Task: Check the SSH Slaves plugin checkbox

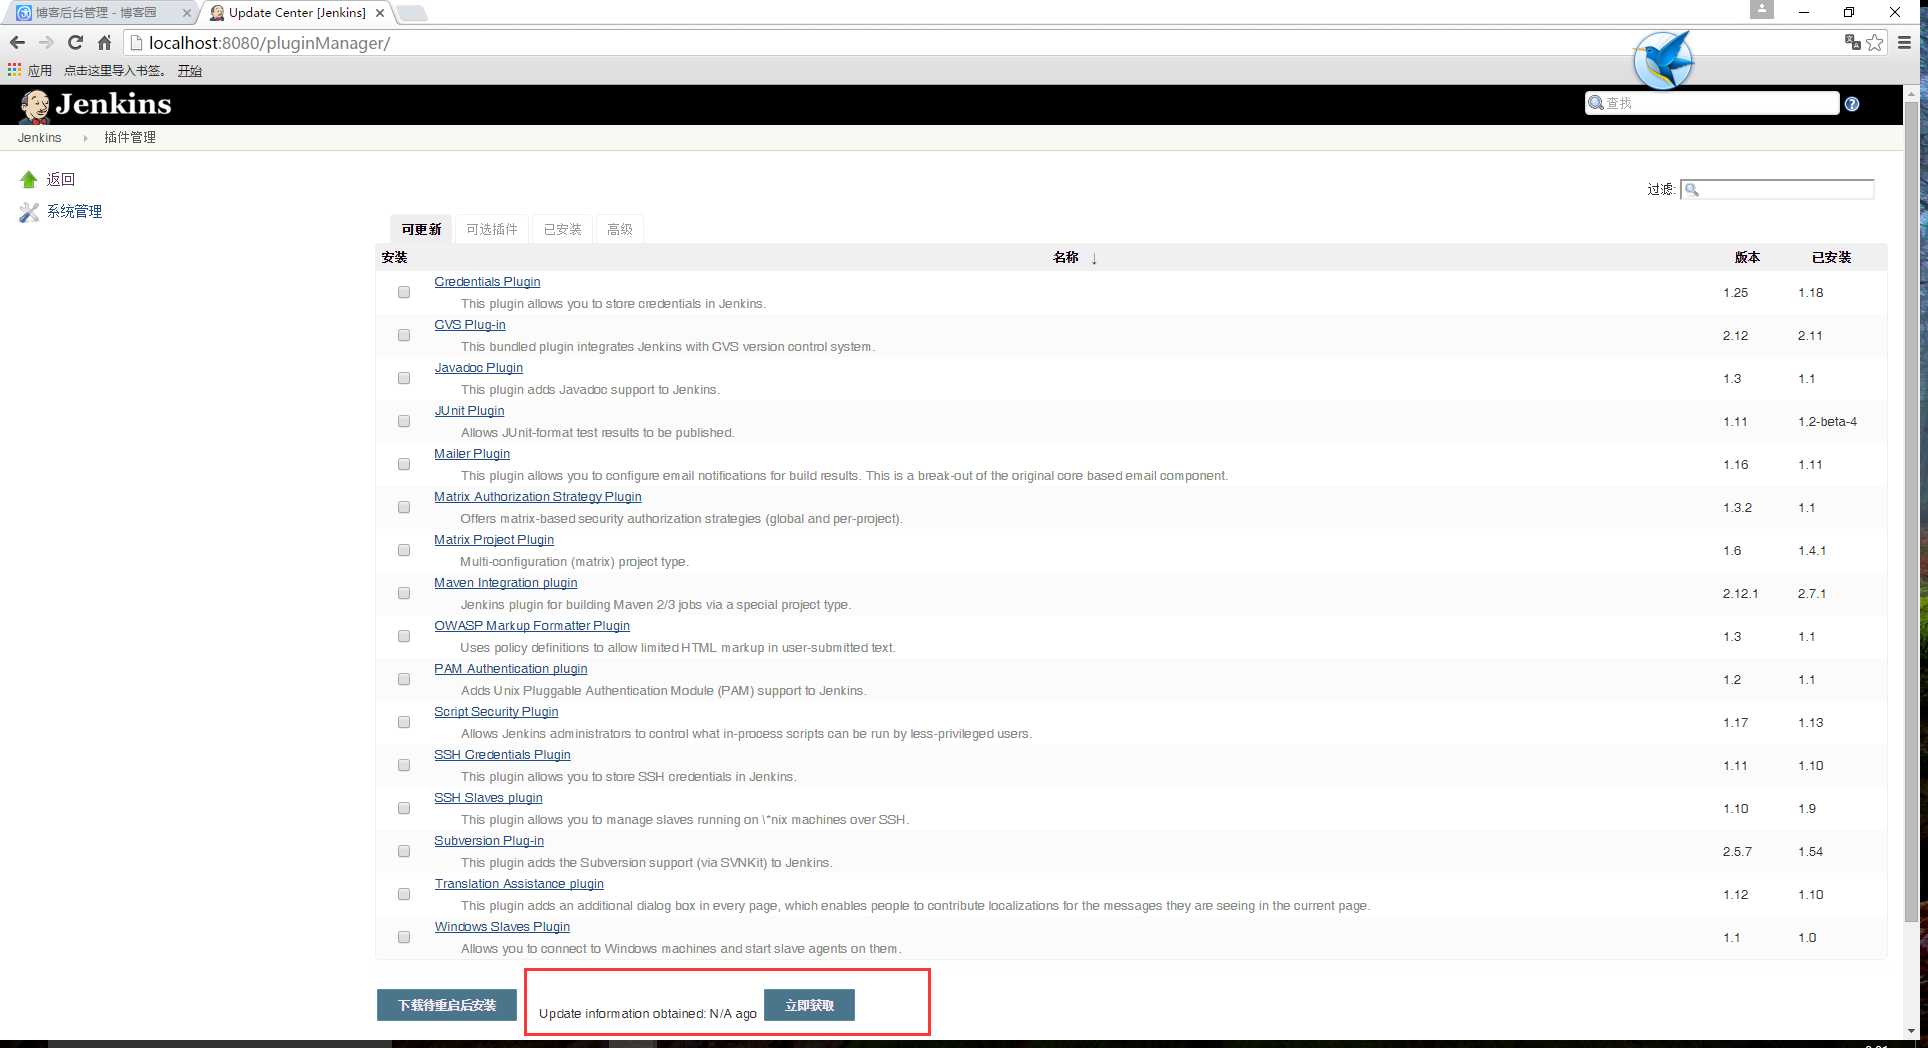Action: pyautogui.click(x=404, y=808)
